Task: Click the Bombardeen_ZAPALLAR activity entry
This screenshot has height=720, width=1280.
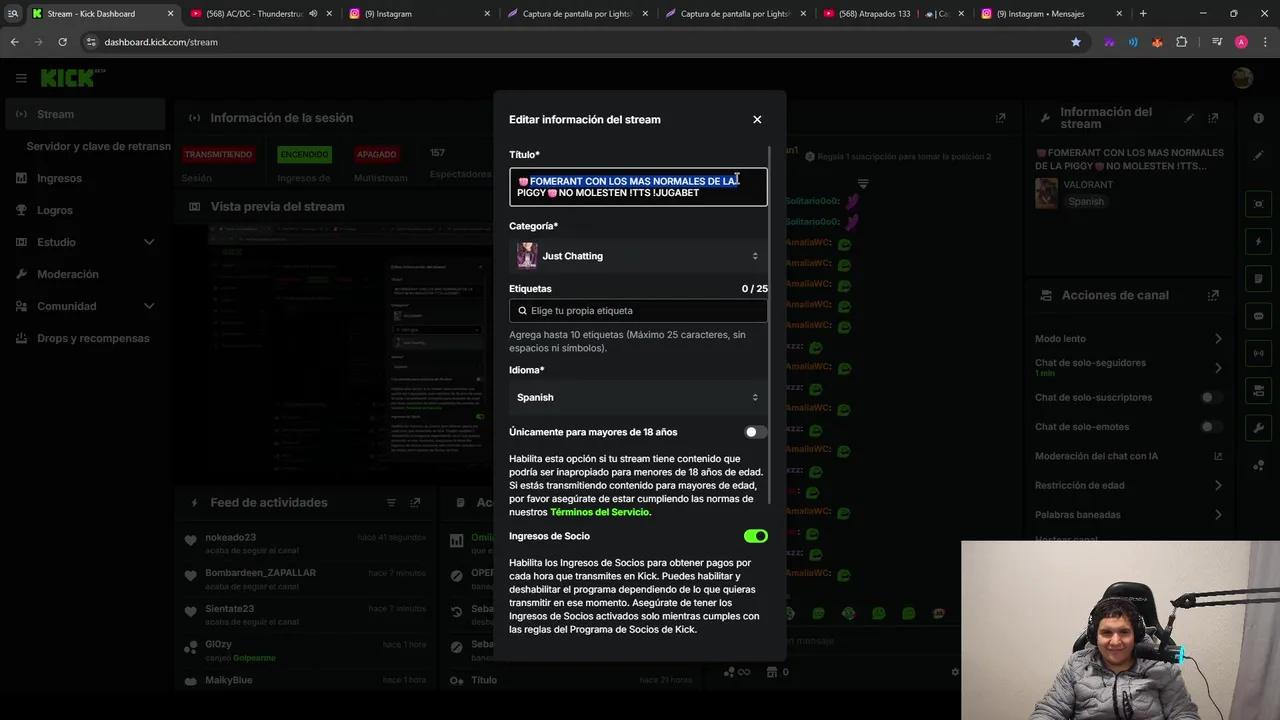Action: point(305,579)
